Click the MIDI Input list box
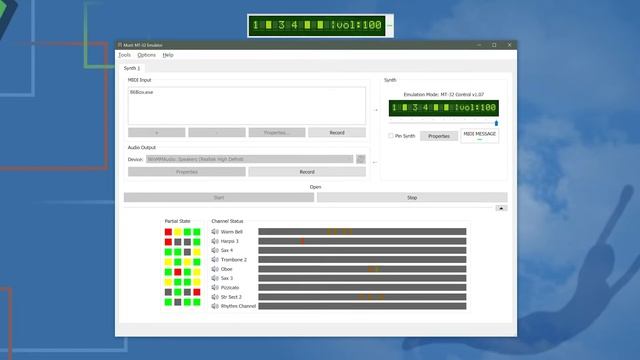 pos(247,106)
